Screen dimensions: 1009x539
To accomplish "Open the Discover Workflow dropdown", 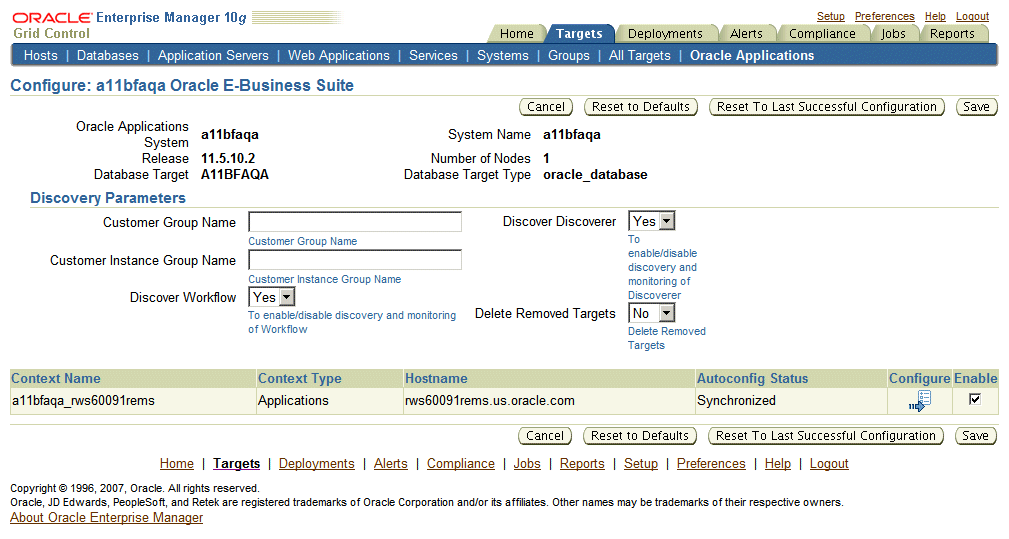I will pos(272,297).
